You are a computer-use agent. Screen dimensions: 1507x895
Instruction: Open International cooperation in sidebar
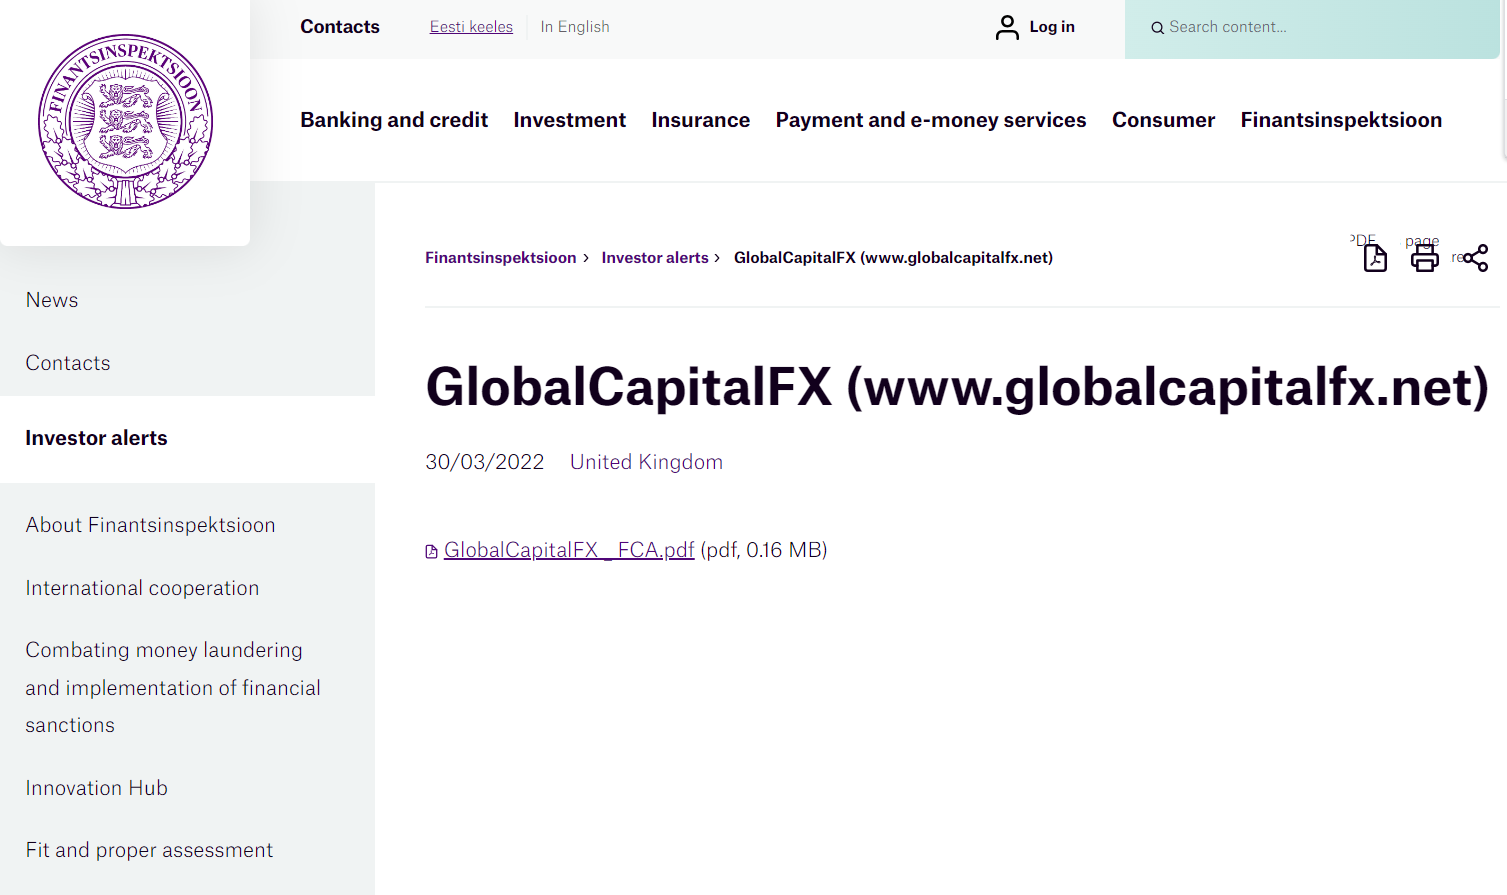coord(142,588)
